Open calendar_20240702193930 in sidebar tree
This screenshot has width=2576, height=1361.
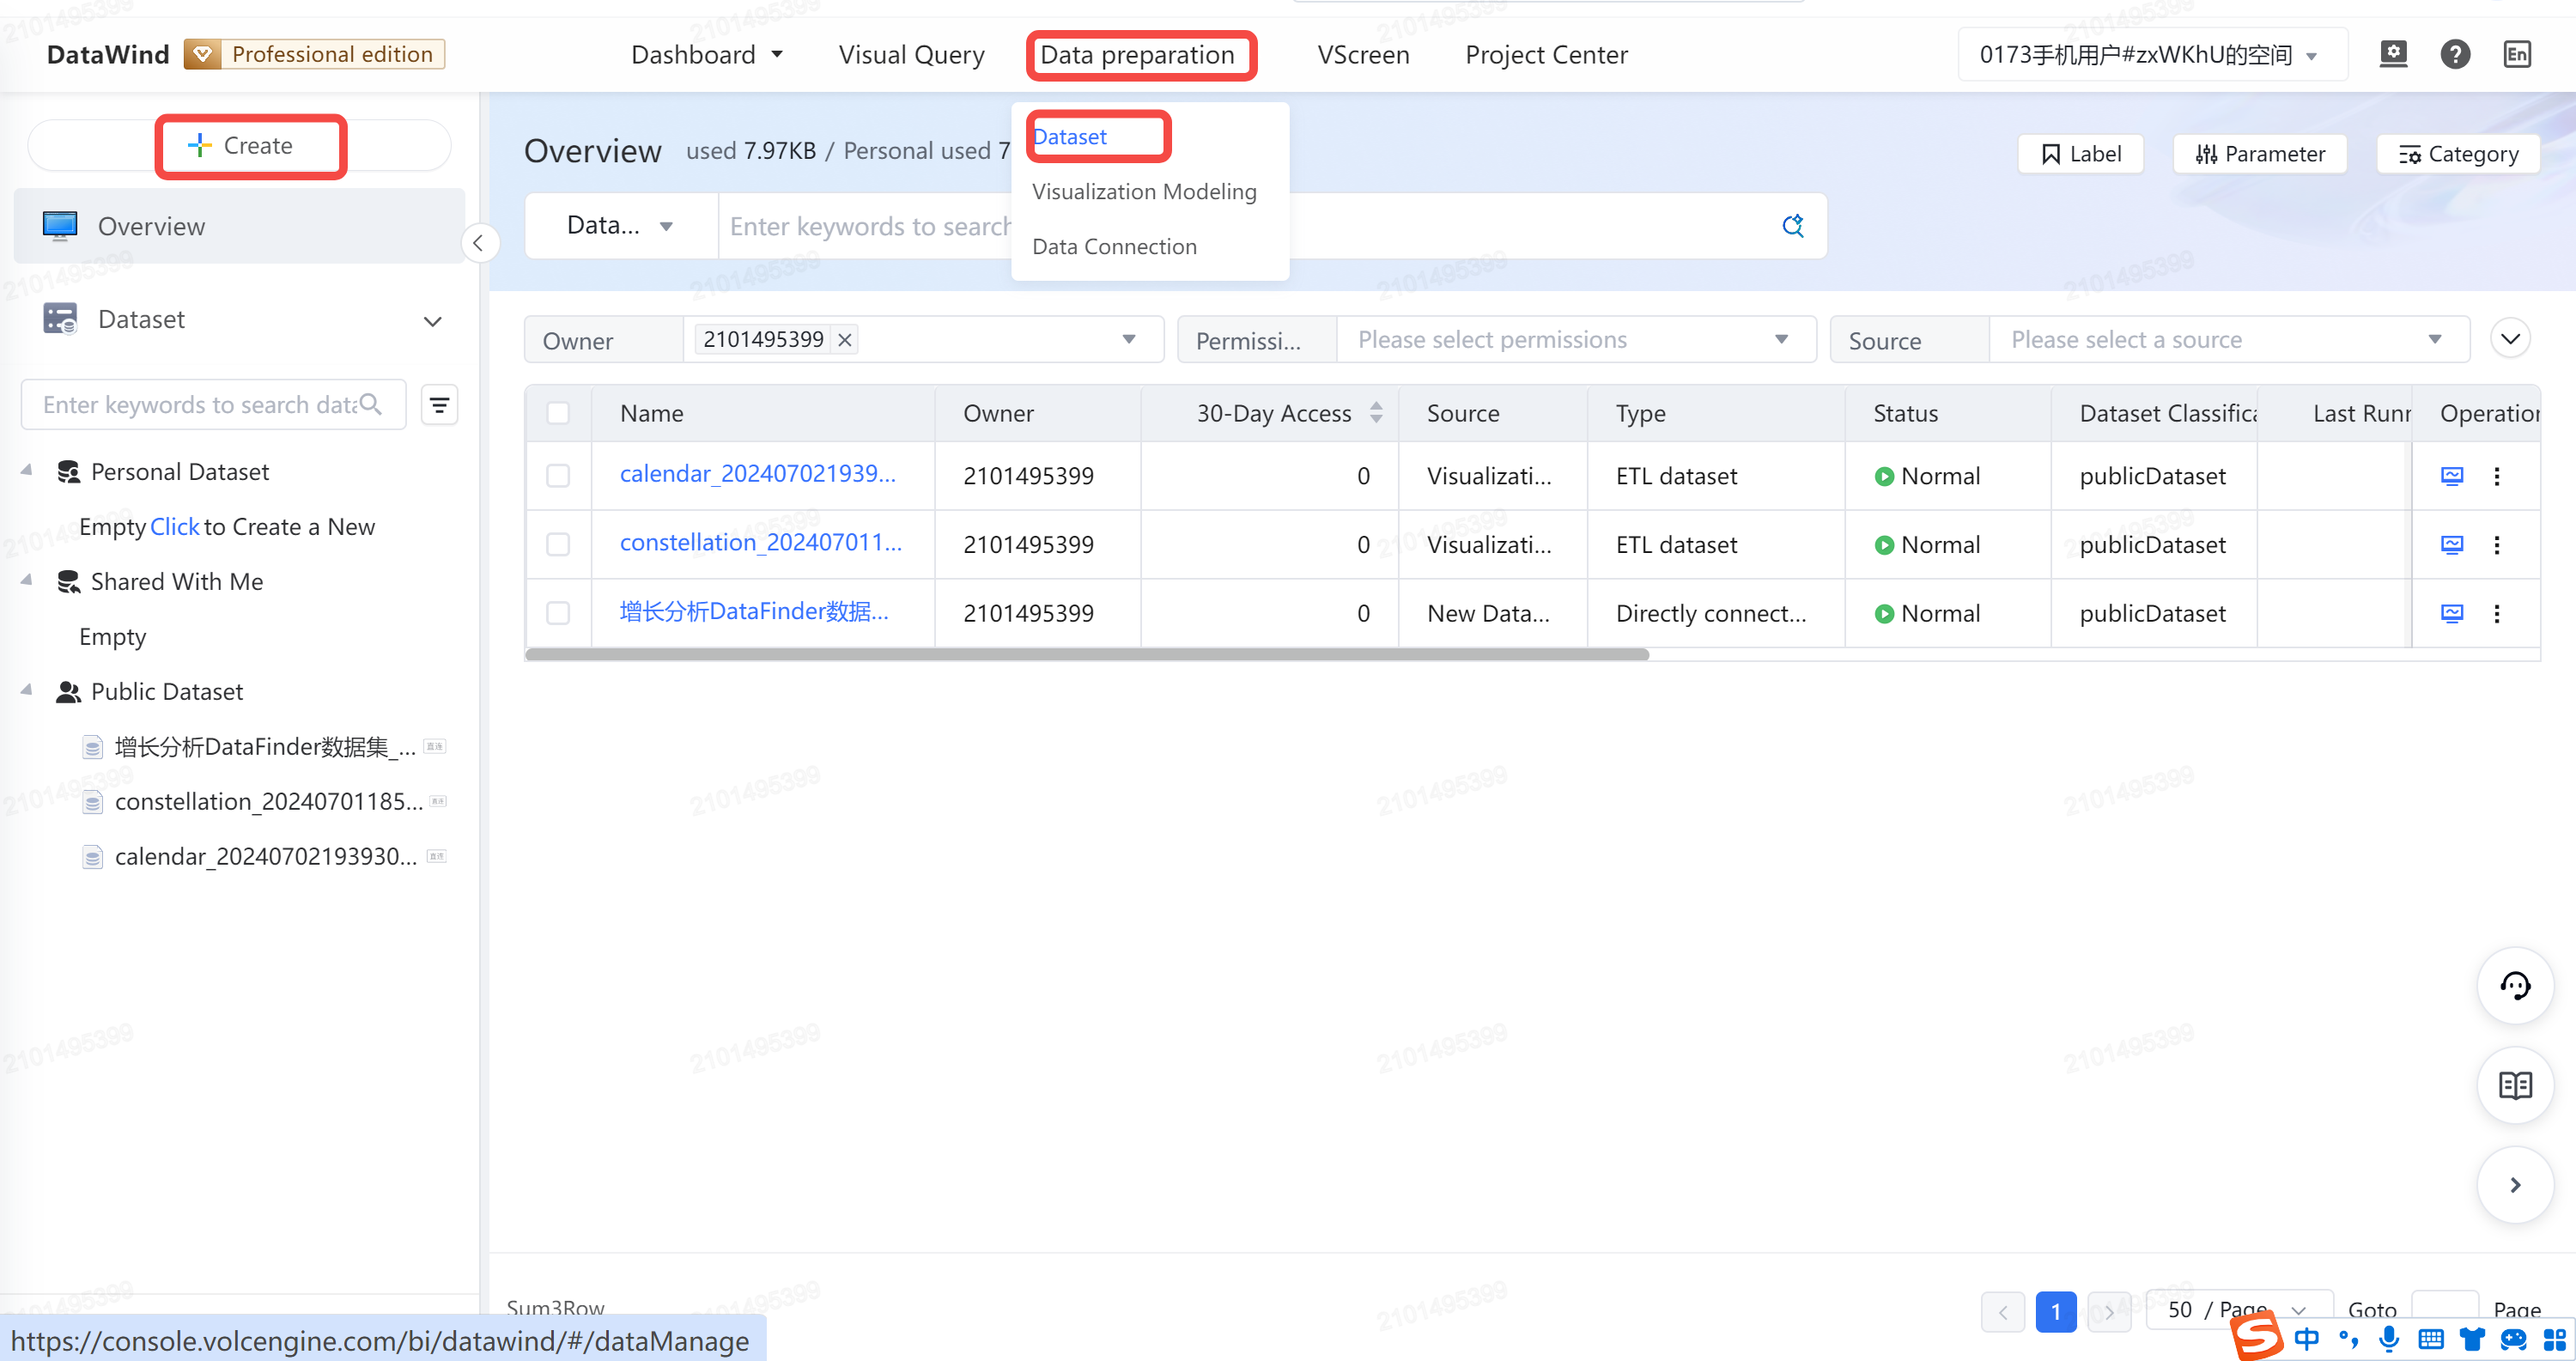click(264, 856)
